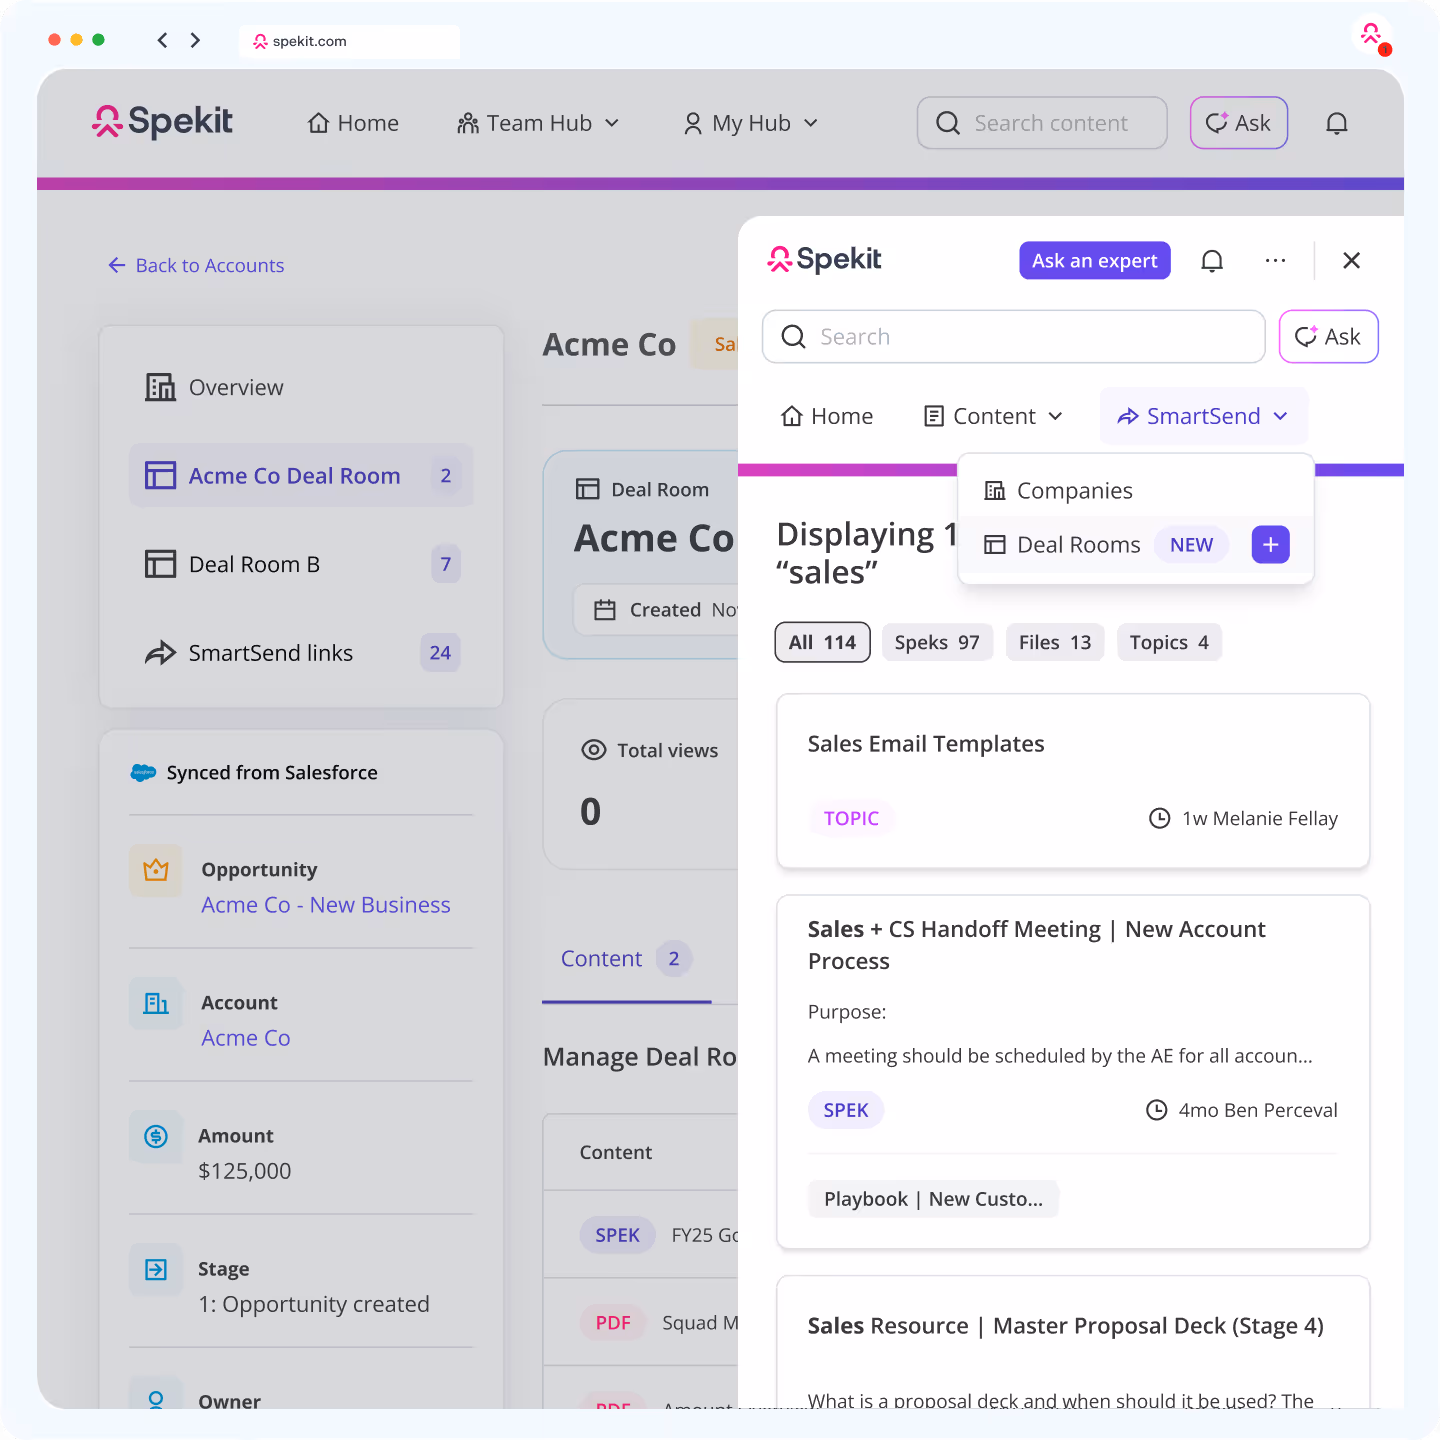1440x1440 pixels.
Task: Click the Ask button in main header
Action: [1238, 123]
